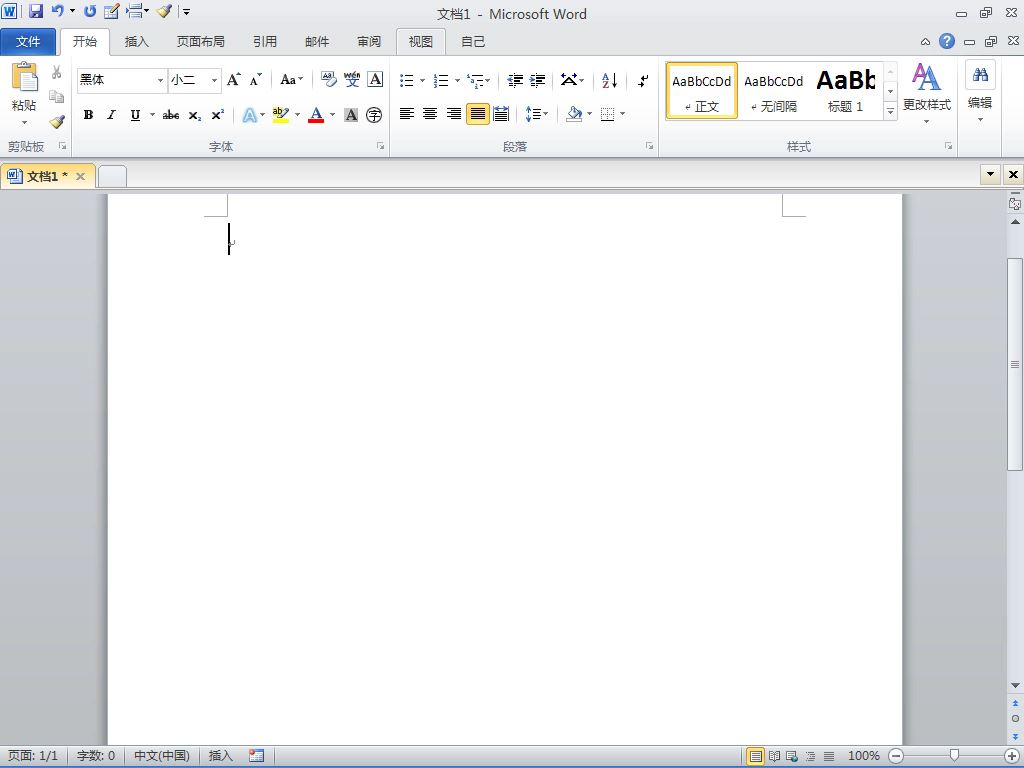Select the Format Painter brush

[x=57, y=121]
